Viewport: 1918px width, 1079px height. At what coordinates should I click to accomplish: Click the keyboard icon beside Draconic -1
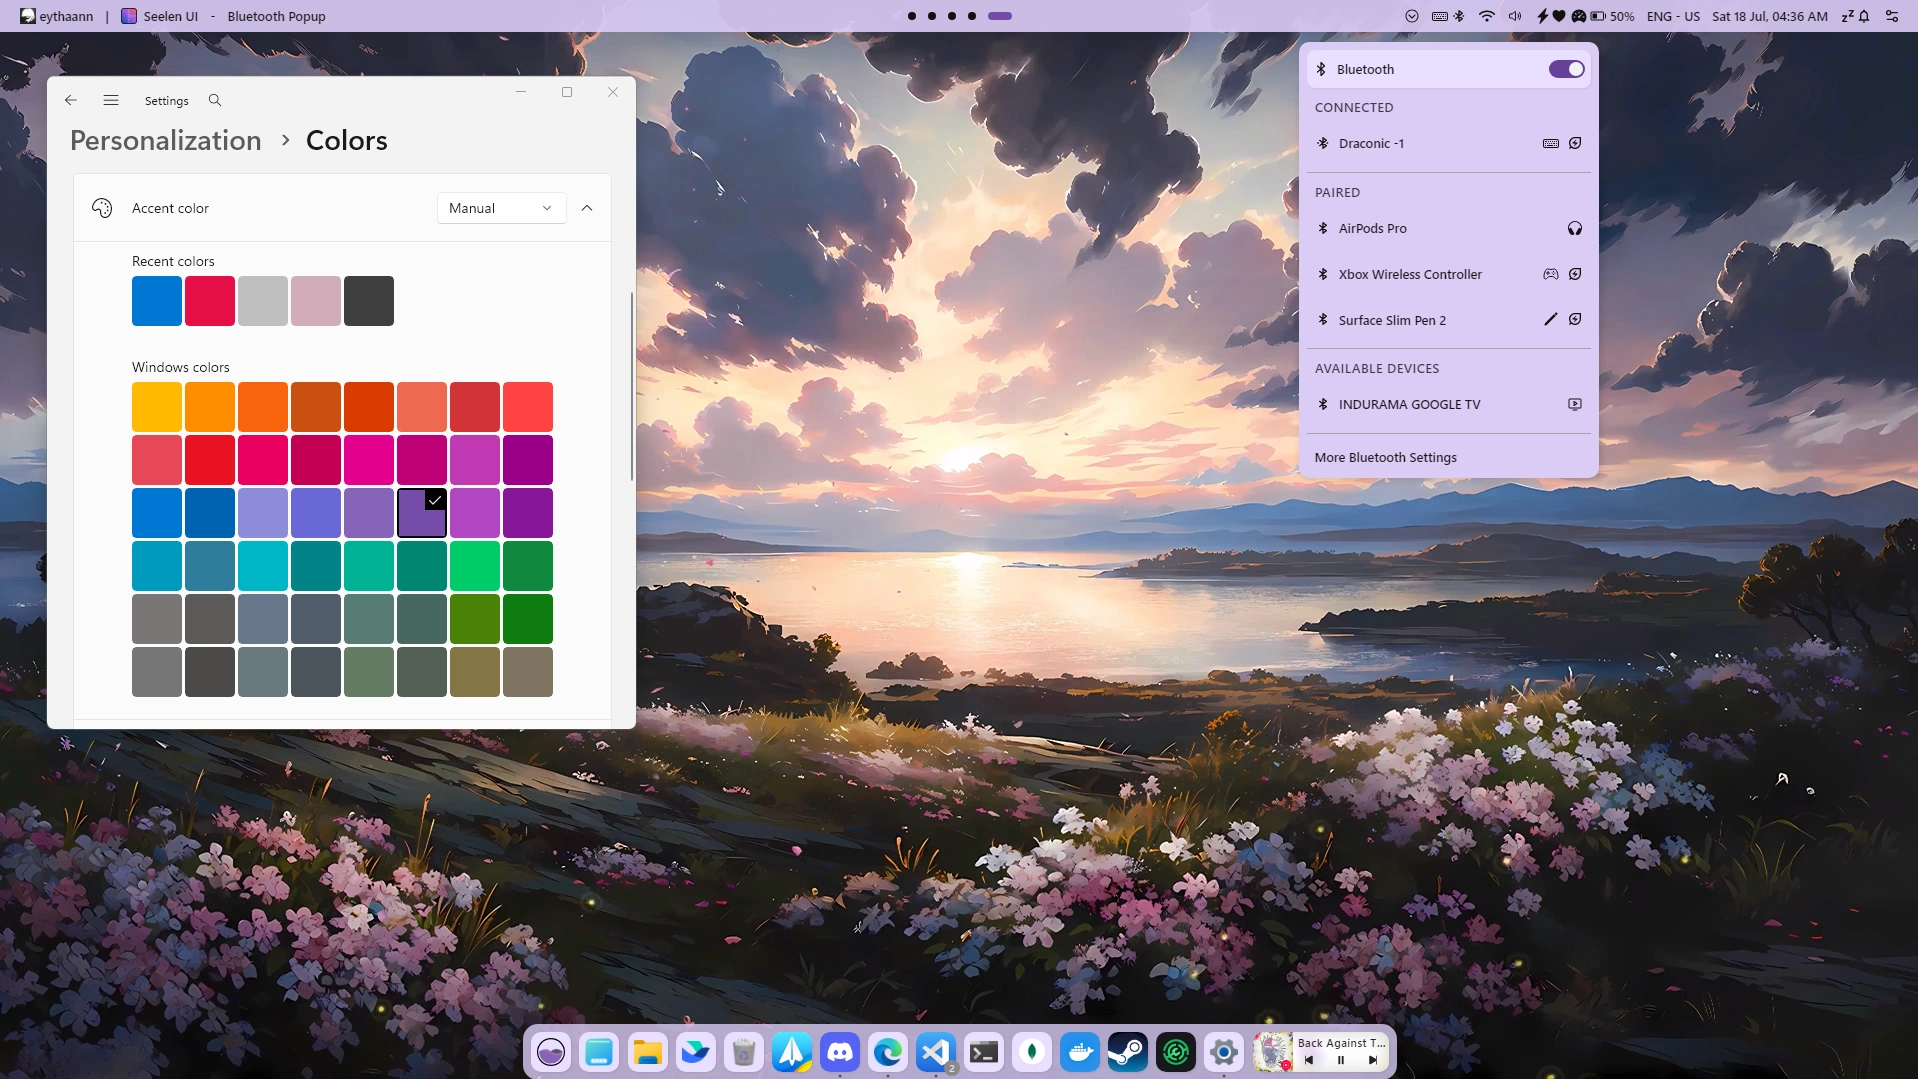coord(1550,143)
